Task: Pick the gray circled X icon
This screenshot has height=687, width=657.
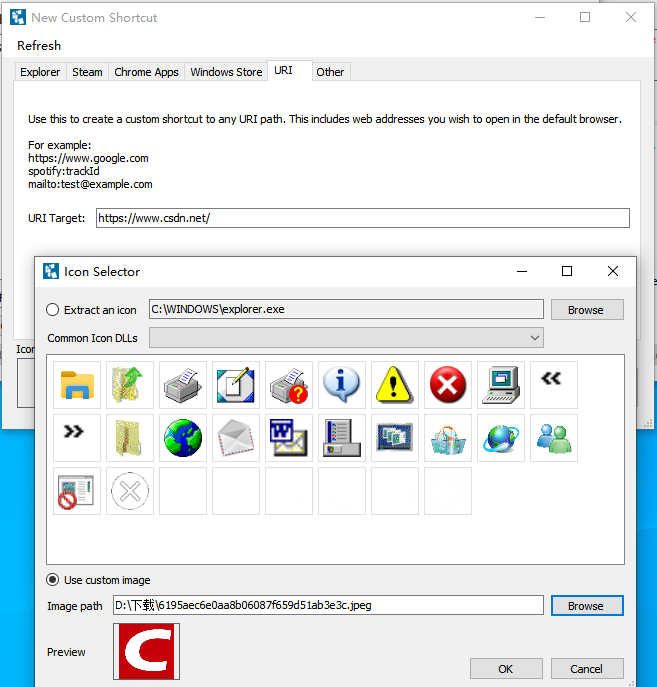Action: pyautogui.click(x=130, y=491)
